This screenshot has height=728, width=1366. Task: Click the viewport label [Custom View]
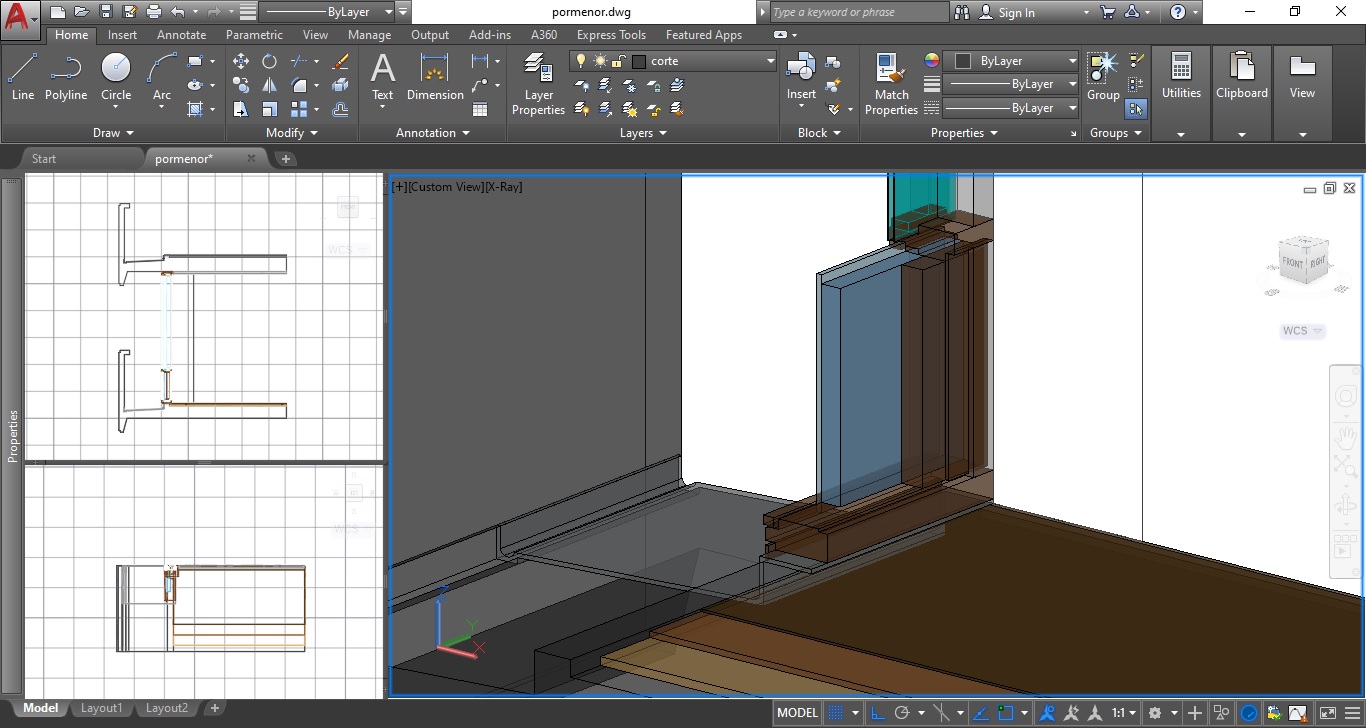[x=445, y=187]
